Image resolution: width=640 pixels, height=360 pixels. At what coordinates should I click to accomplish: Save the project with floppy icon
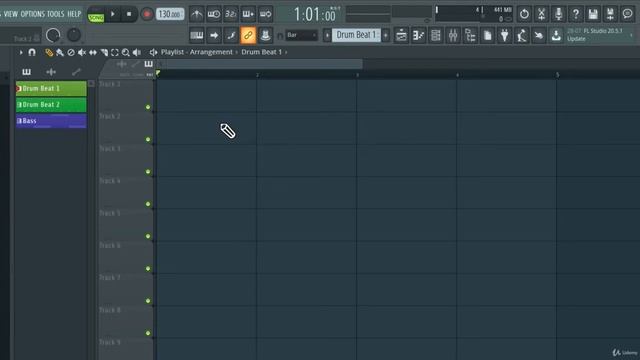[x=593, y=14]
